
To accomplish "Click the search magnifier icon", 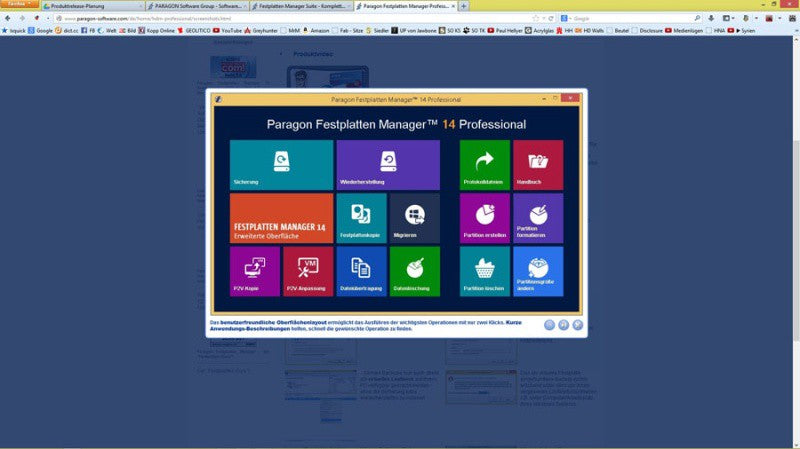I will click(697, 18).
